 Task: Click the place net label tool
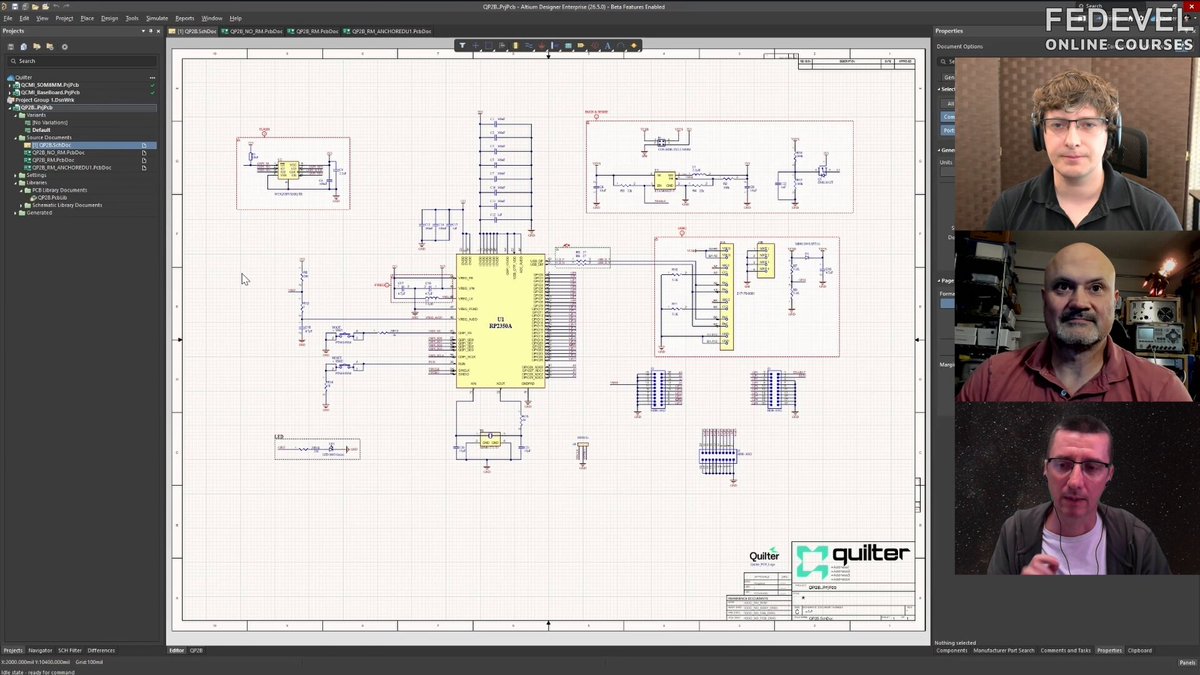581,45
